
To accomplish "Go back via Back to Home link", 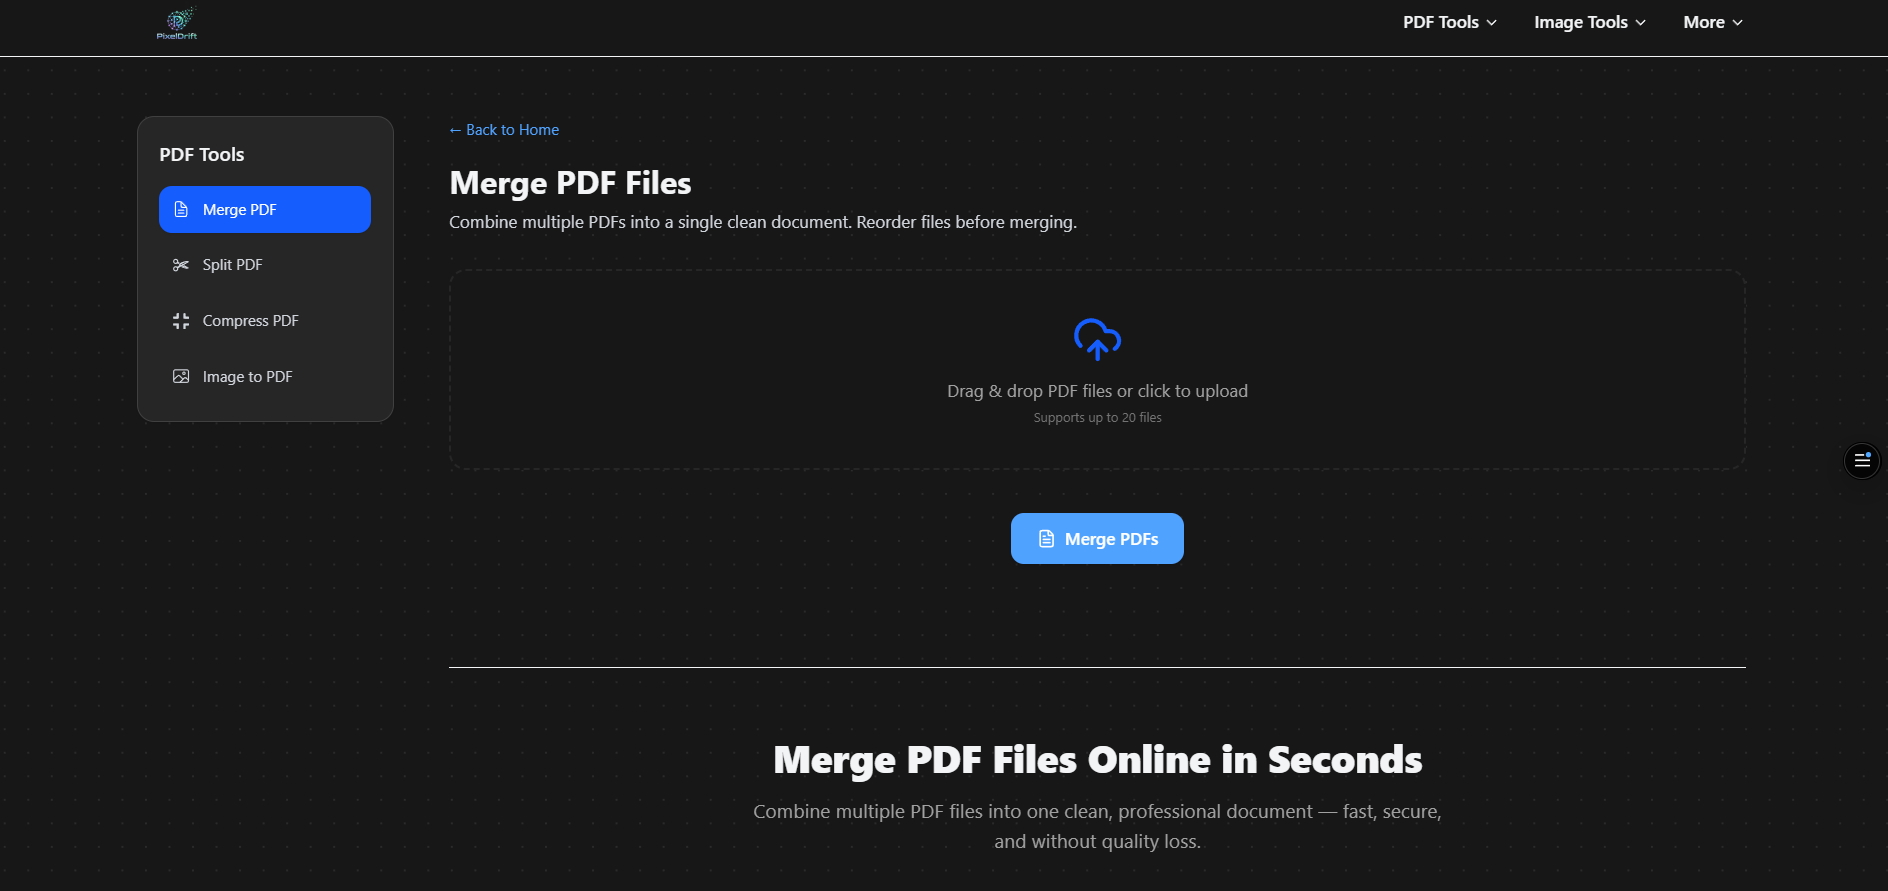I will (504, 130).
